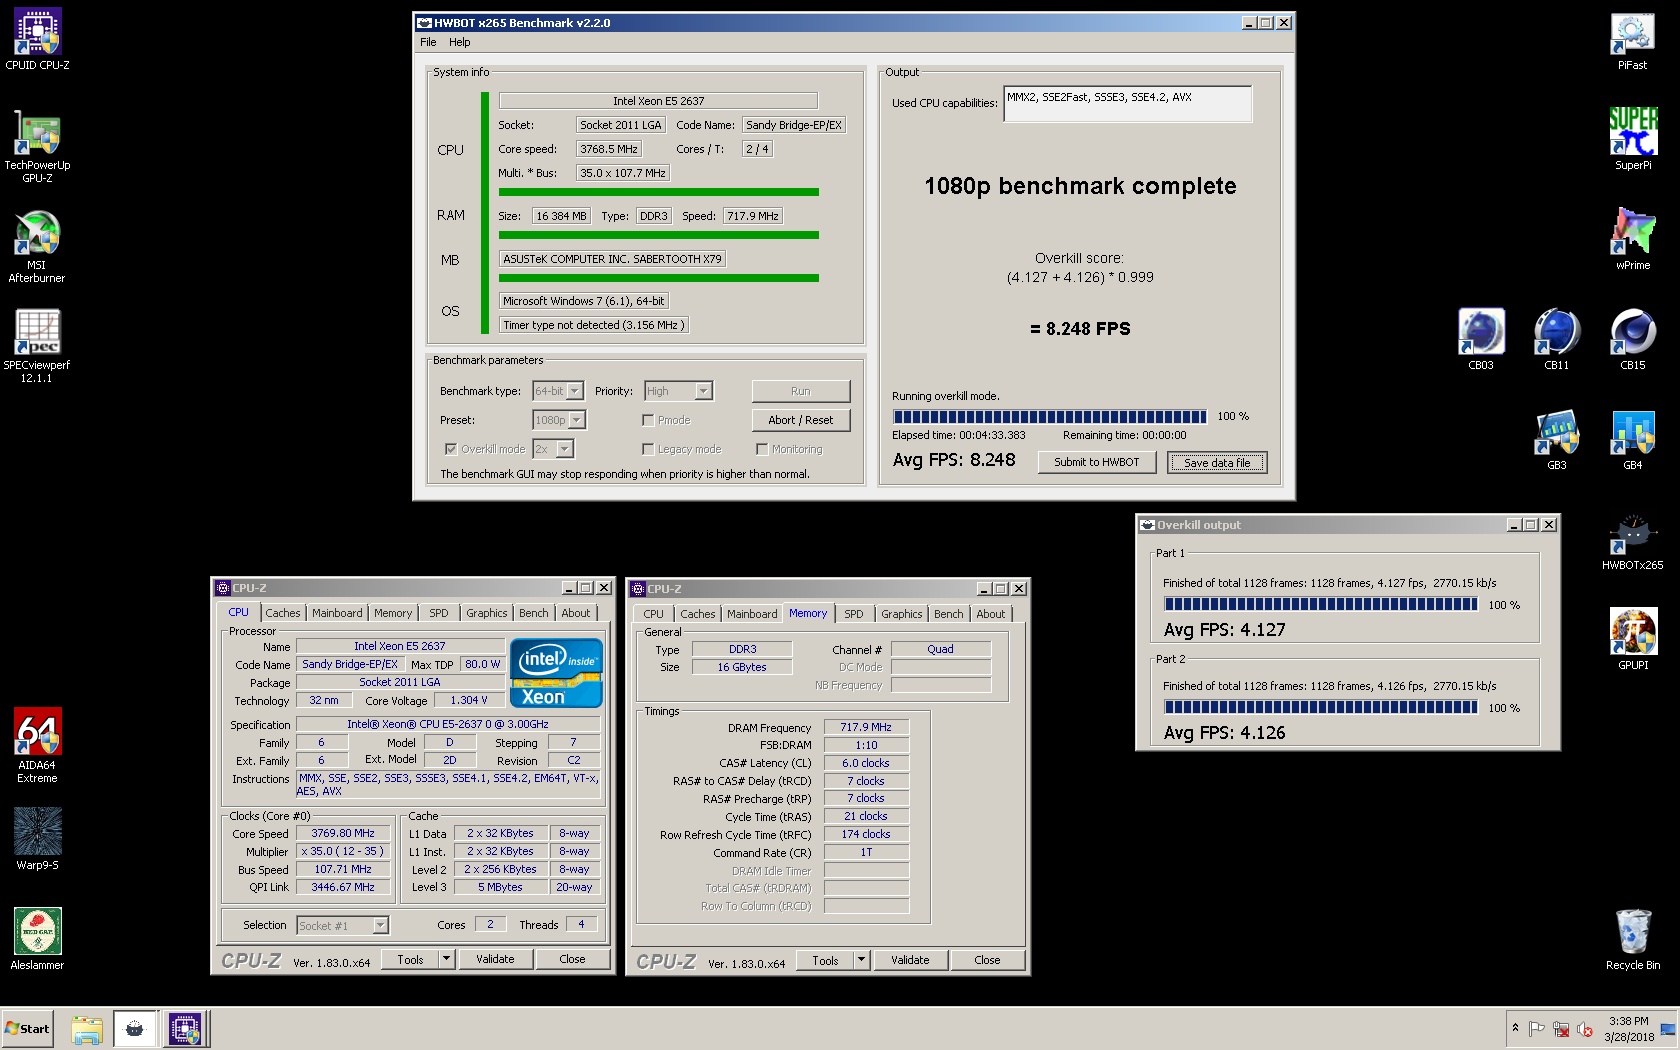1680x1050 pixels.
Task: Click the Tools button in left CPU-Z window
Action: click(x=410, y=959)
